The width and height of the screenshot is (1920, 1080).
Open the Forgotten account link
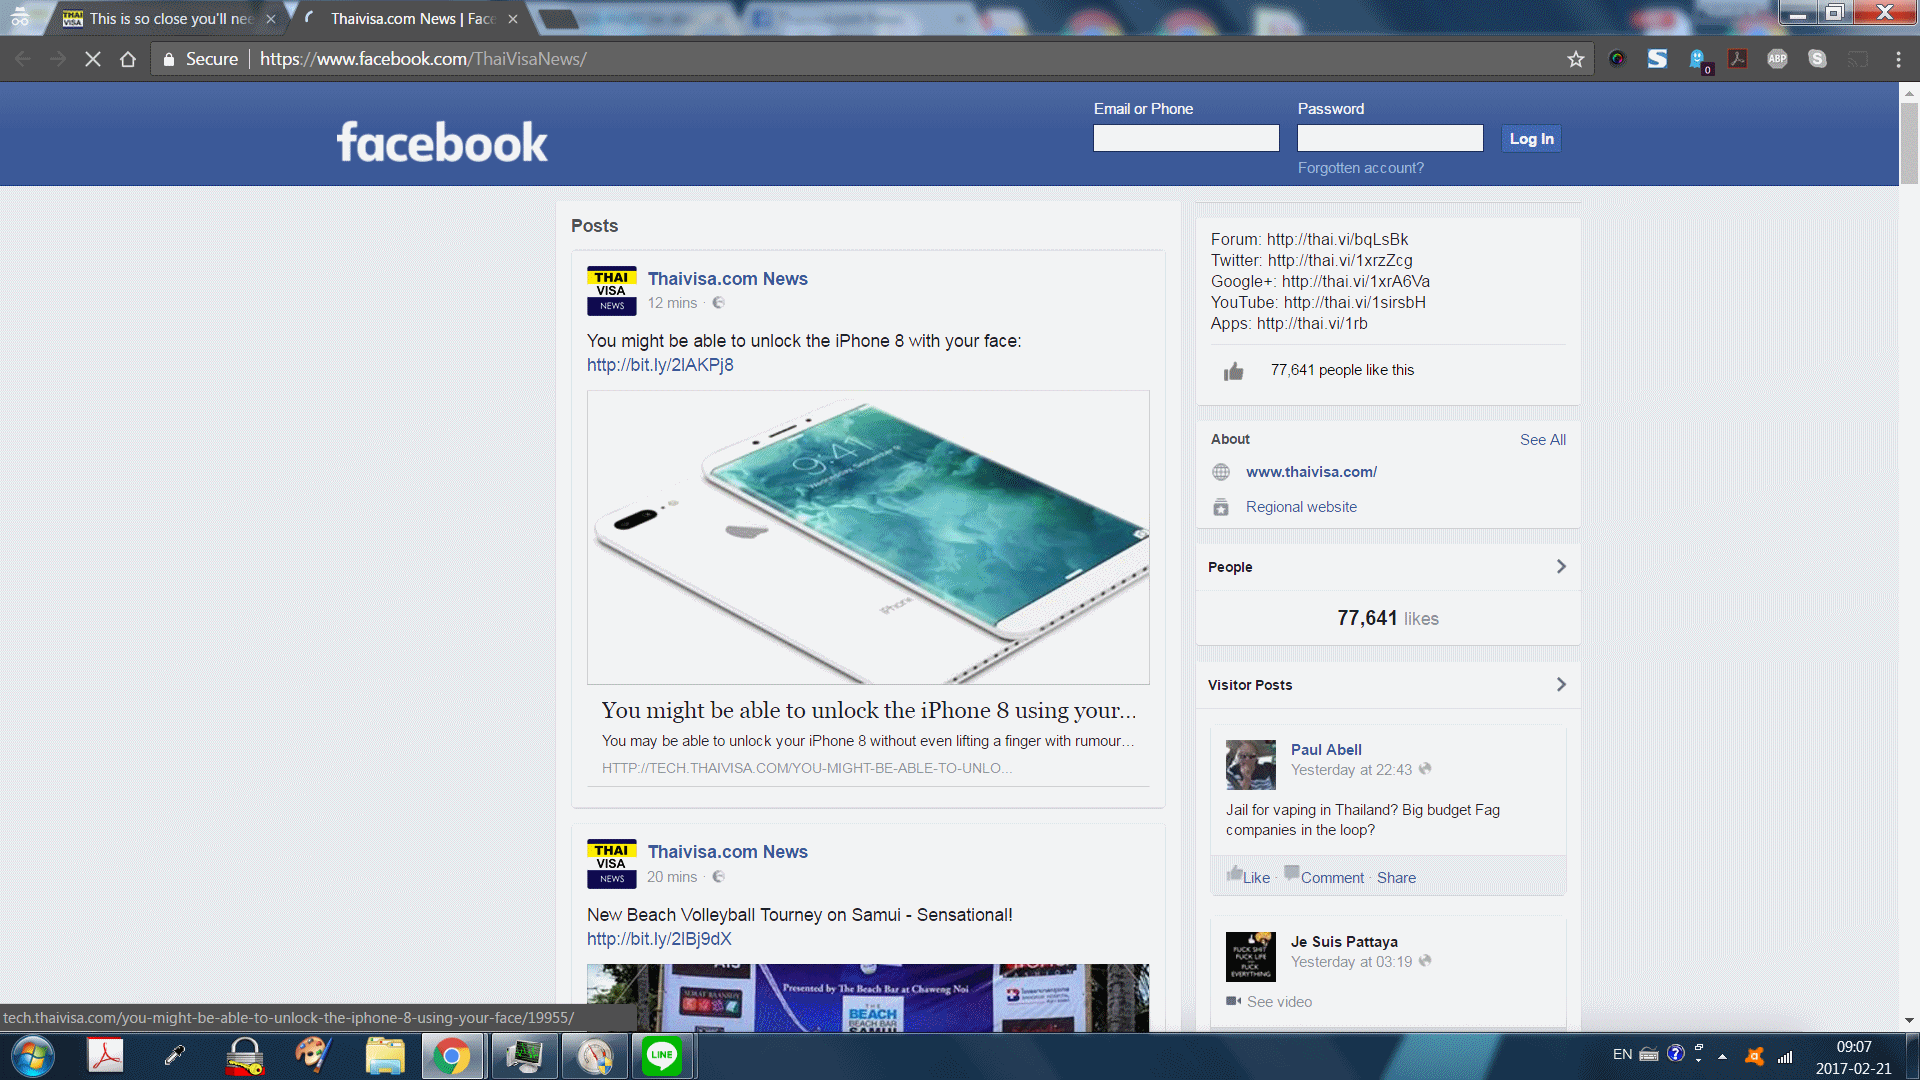point(1361,168)
